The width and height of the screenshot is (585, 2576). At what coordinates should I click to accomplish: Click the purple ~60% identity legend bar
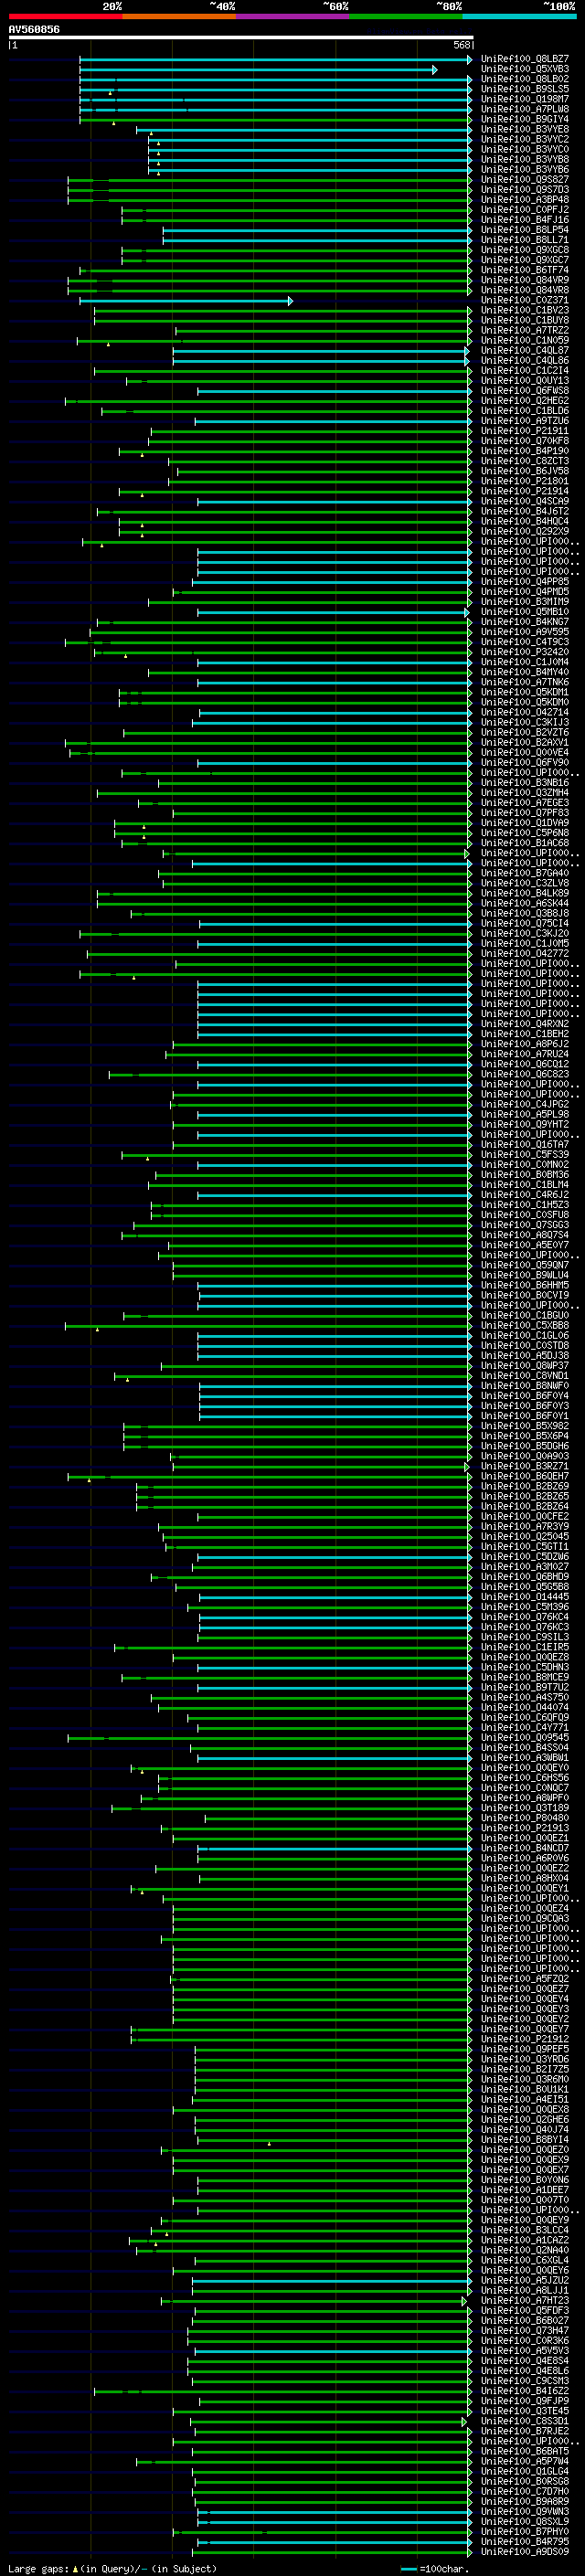292,16
